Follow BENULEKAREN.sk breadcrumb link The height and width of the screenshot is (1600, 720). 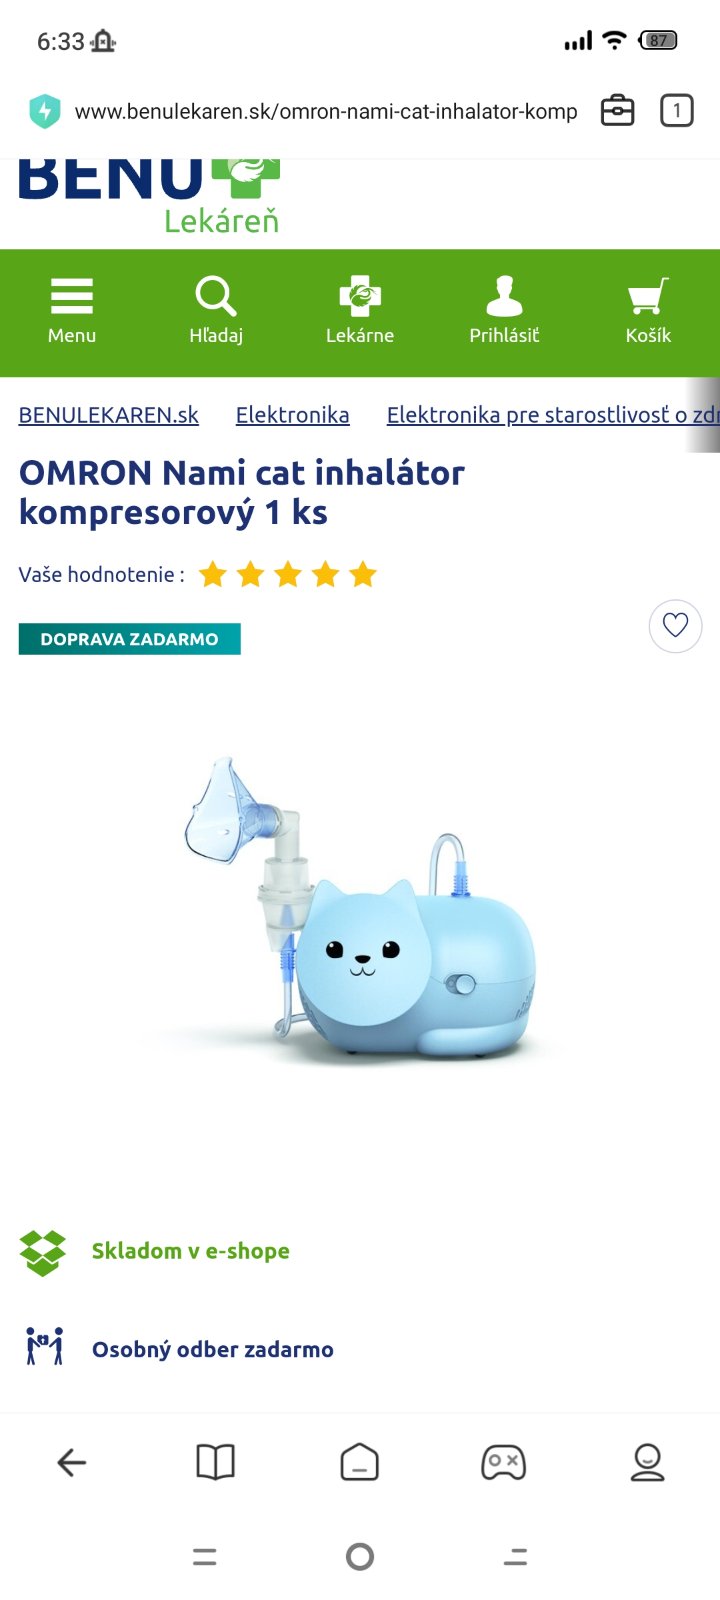[108, 415]
